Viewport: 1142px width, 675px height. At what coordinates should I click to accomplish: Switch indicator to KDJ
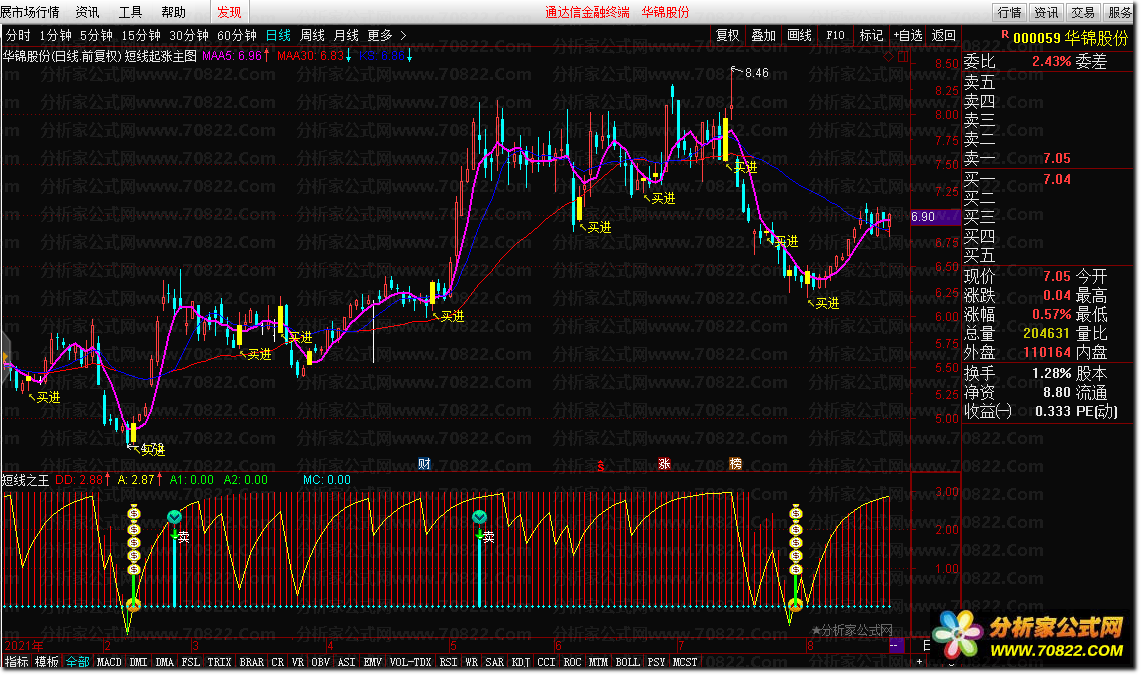point(521,662)
